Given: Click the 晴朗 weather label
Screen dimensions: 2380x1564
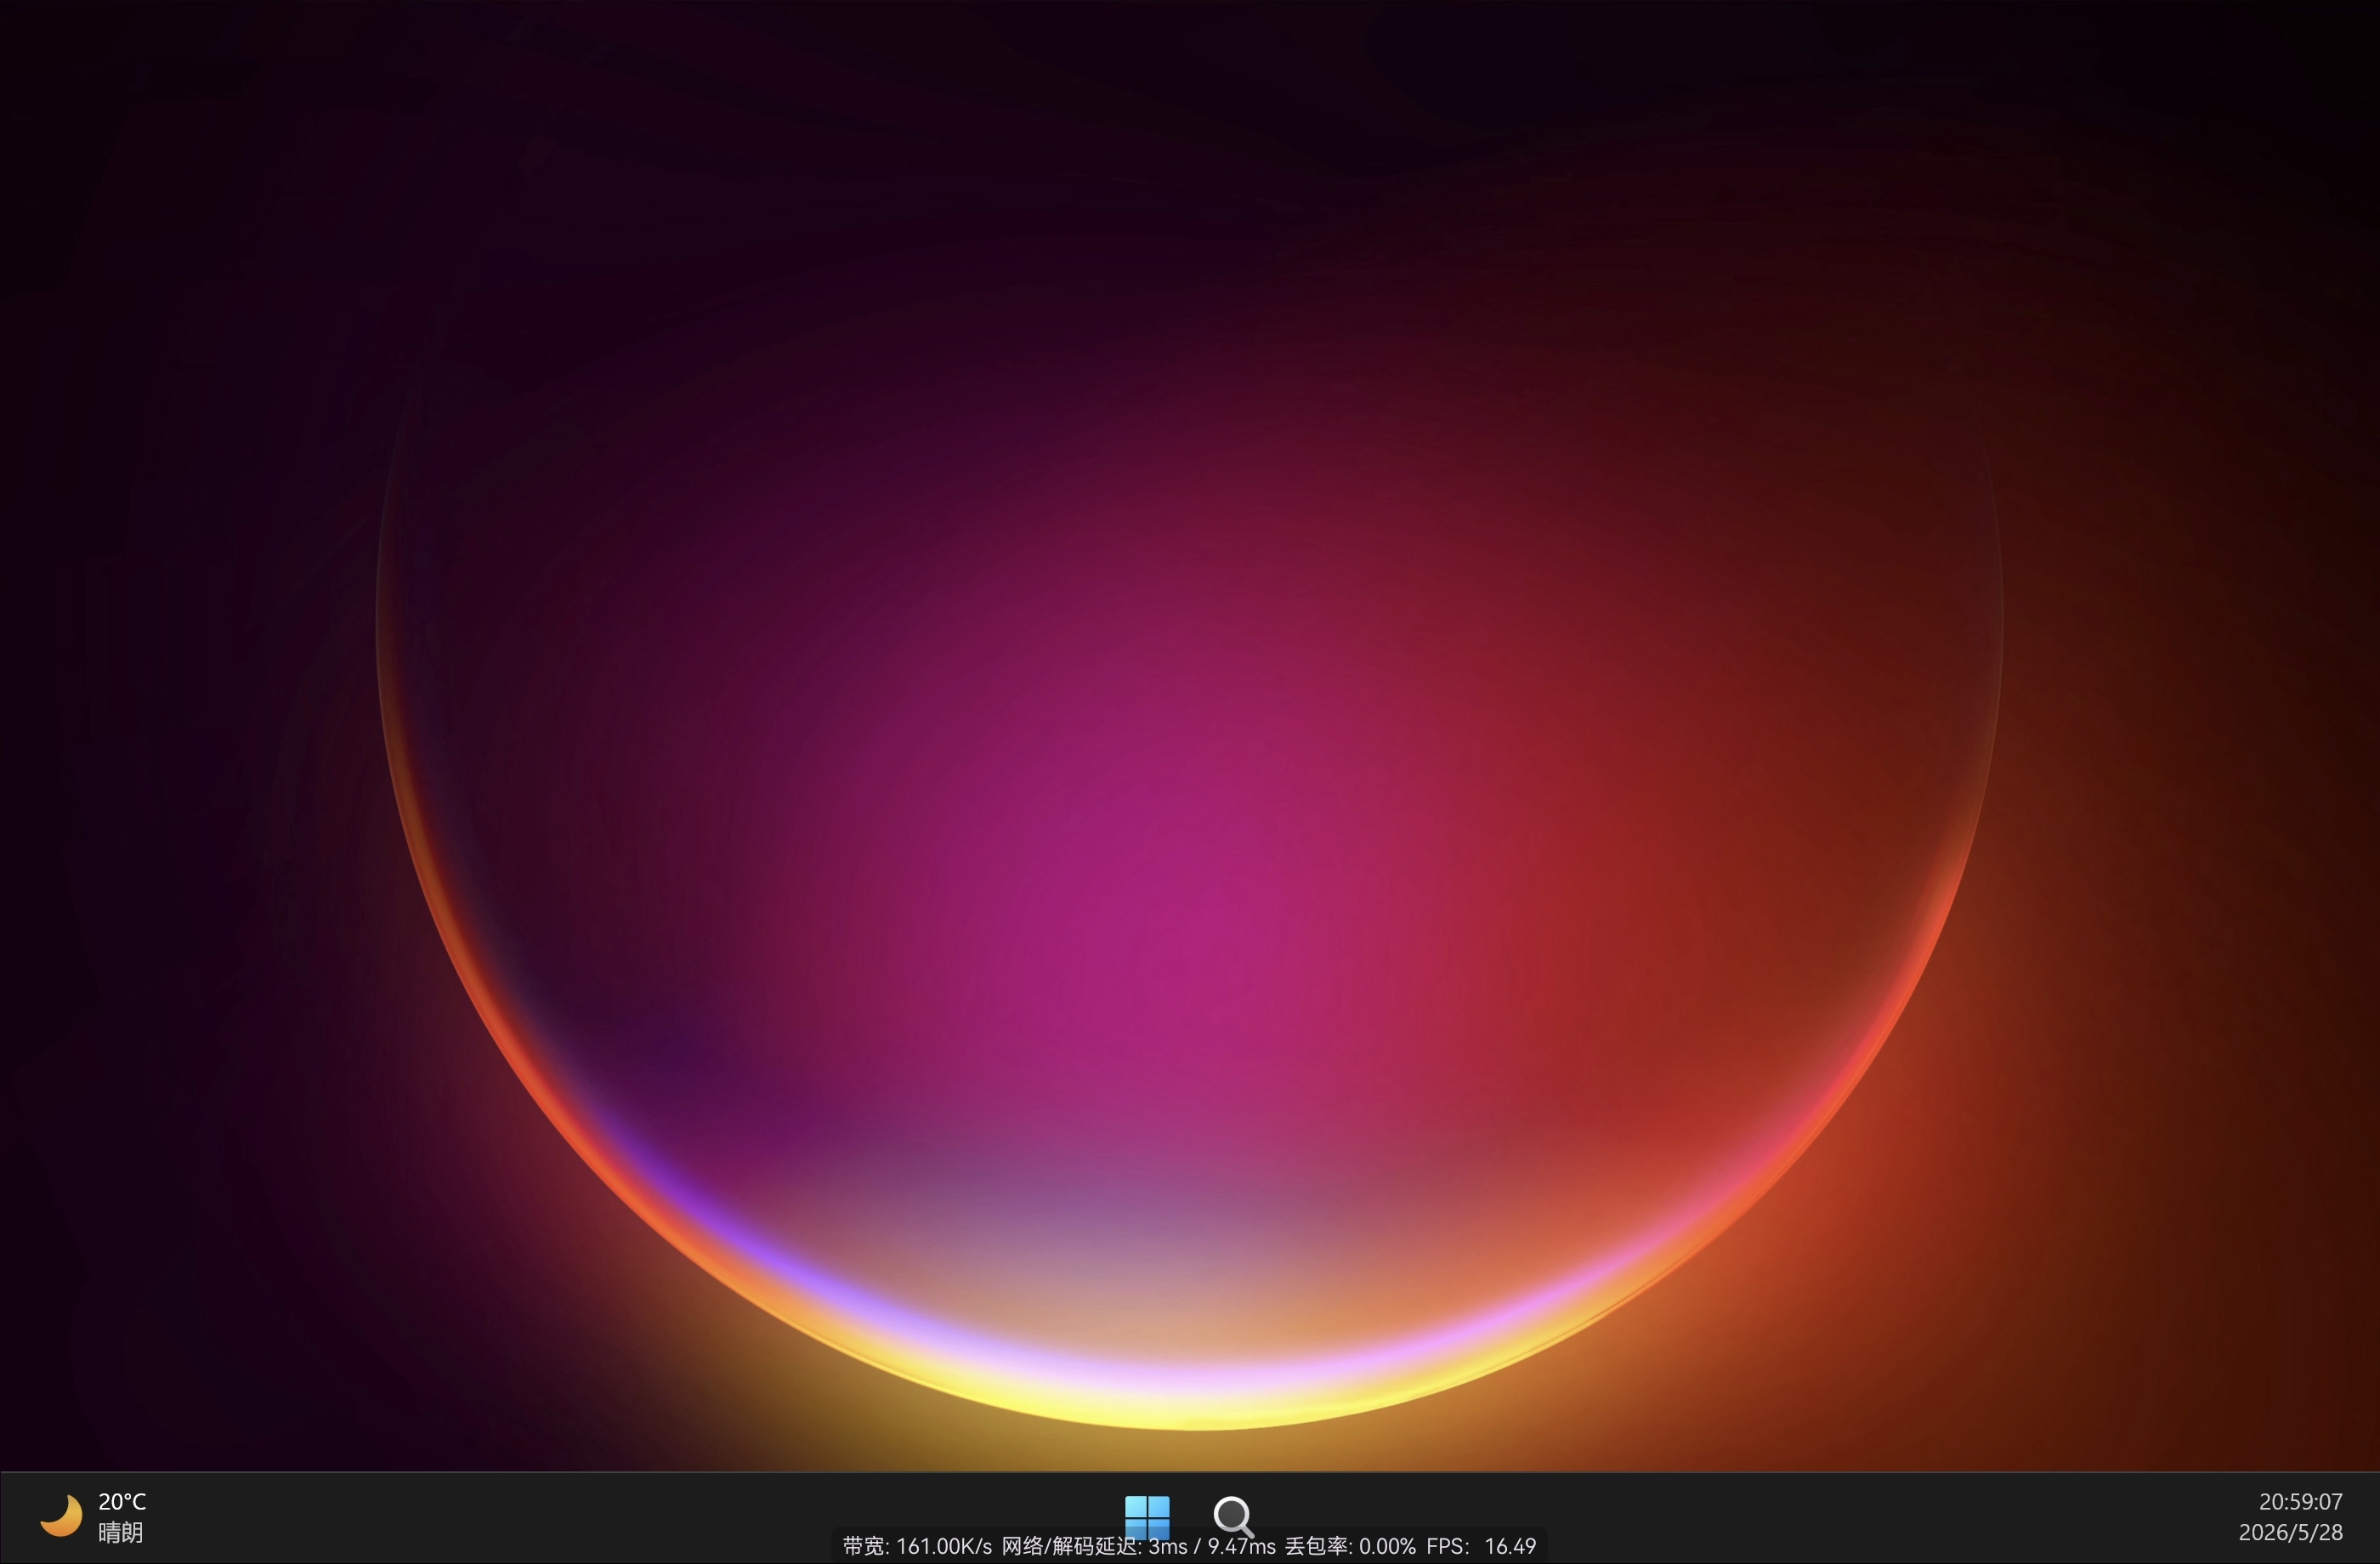Looking at the screenshot, I should point(120,1532).
